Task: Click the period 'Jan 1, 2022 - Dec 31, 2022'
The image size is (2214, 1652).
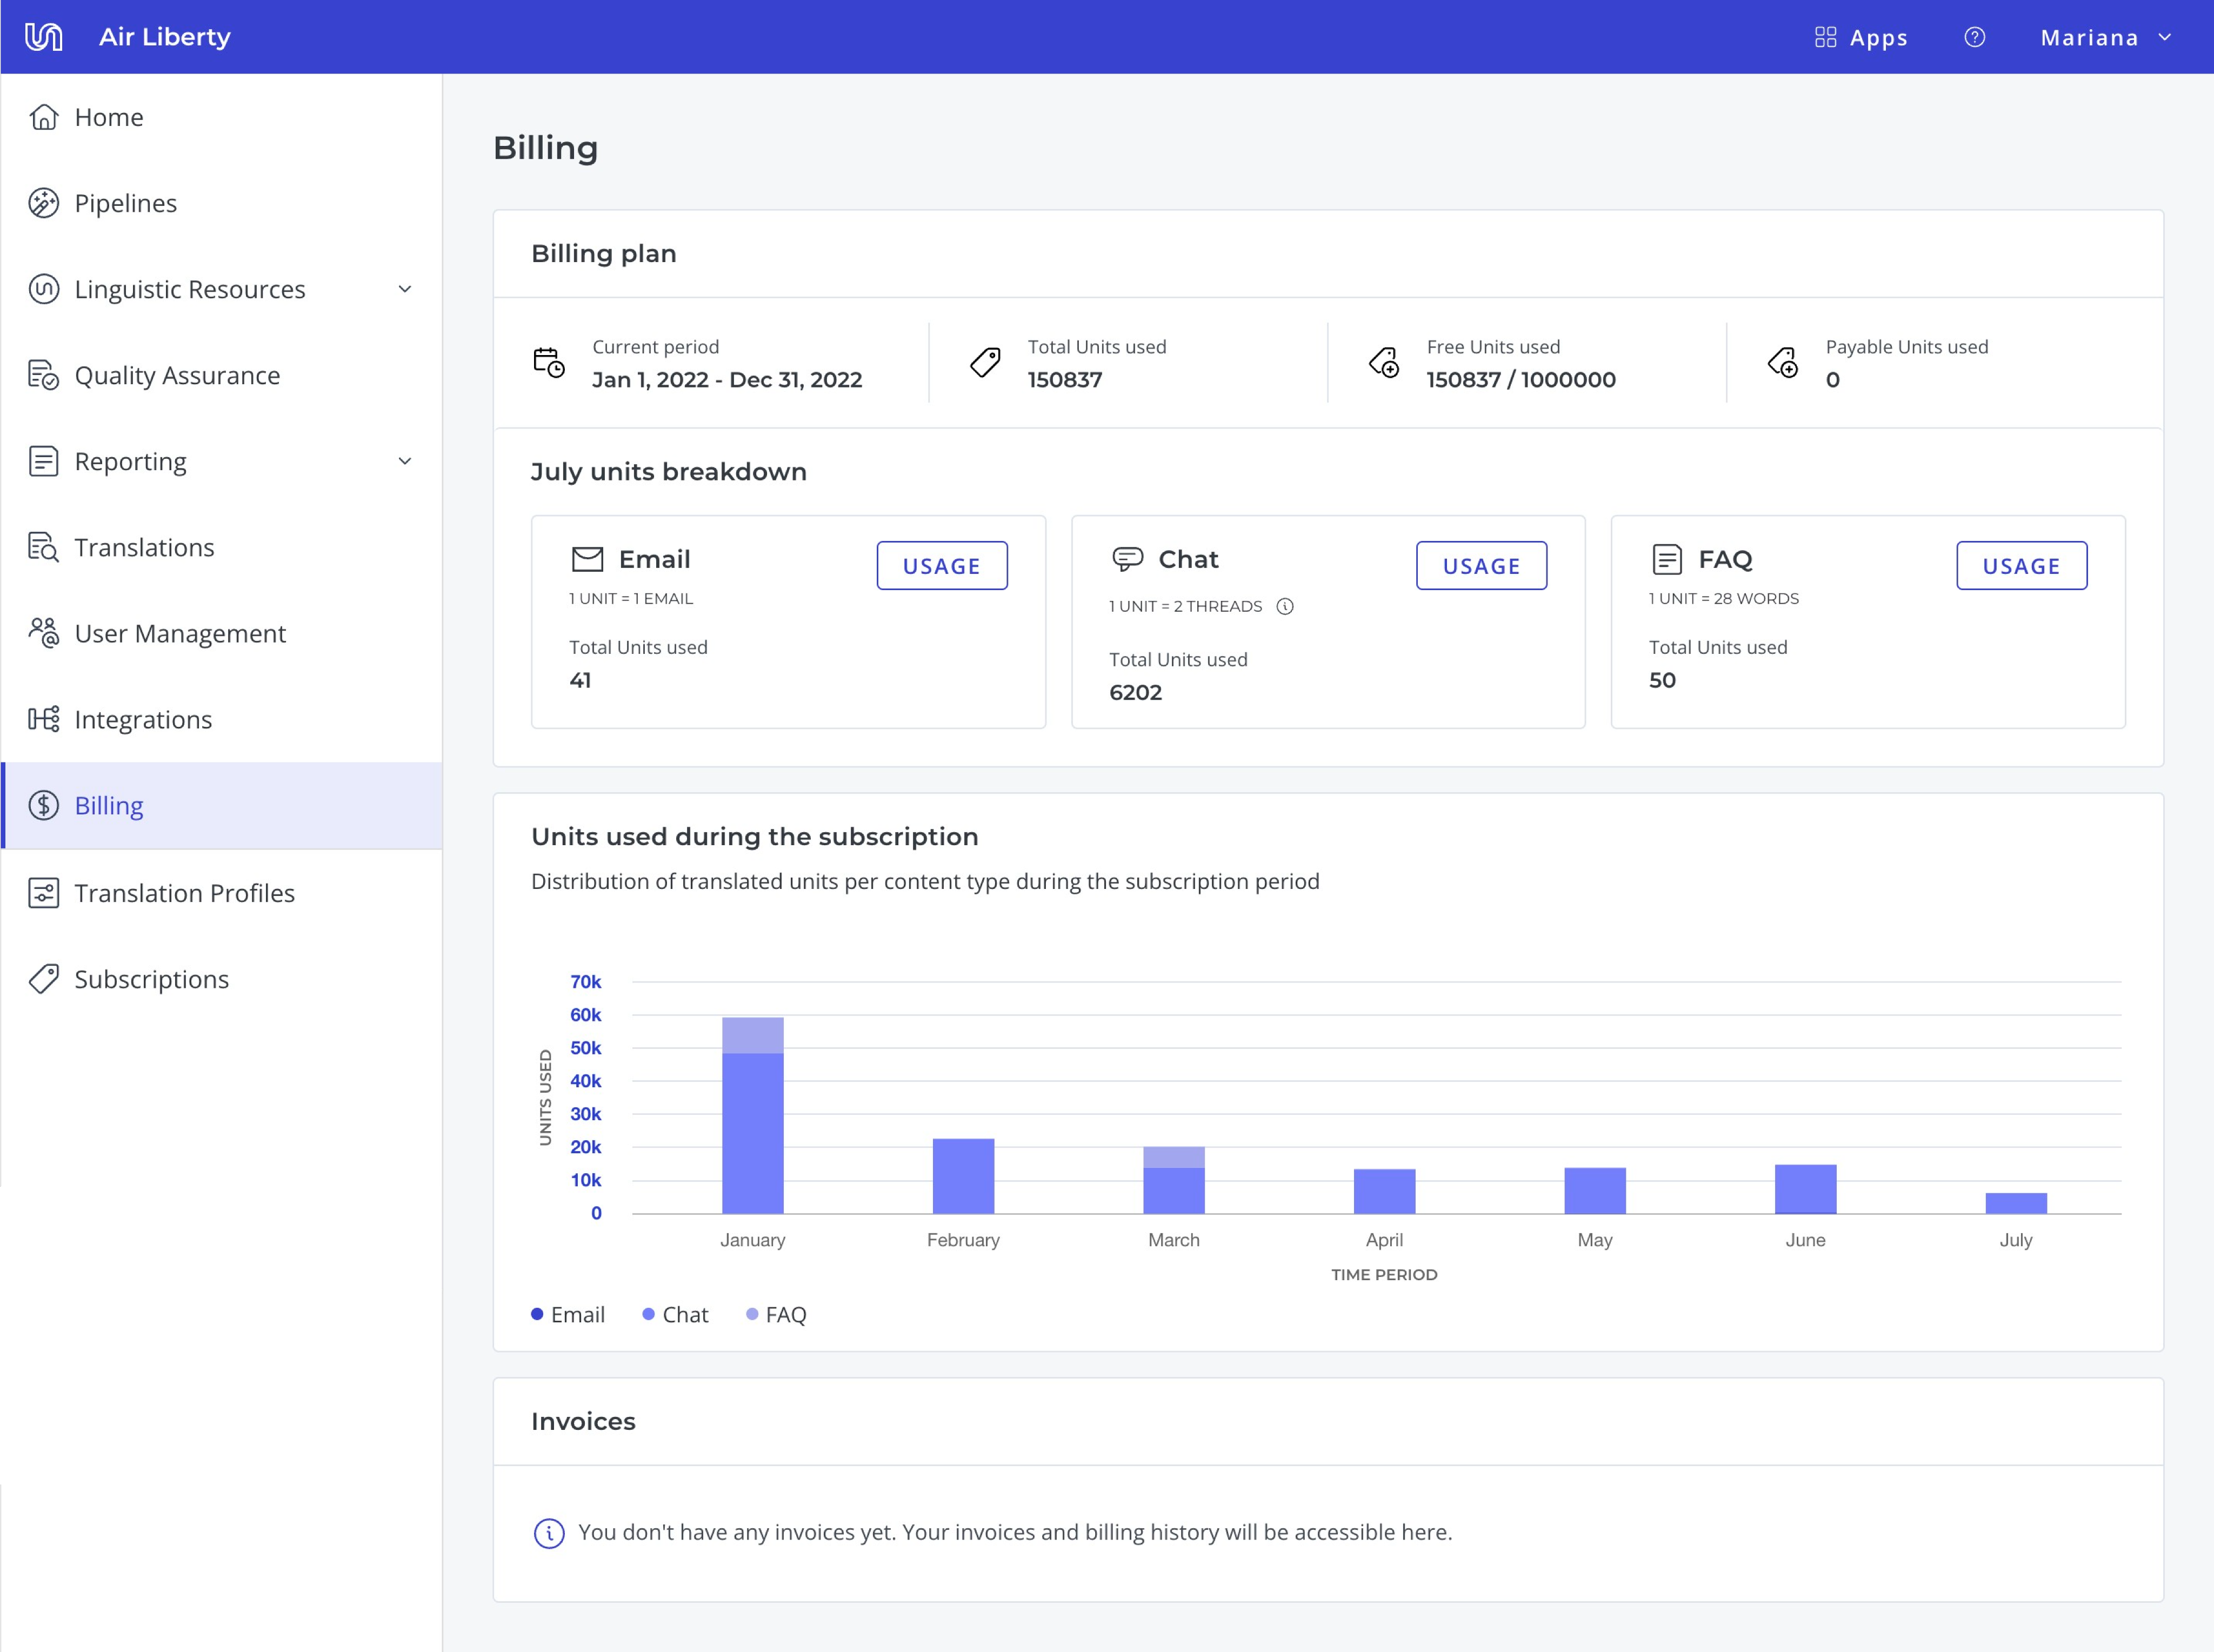Action: [x=727, y=380]
